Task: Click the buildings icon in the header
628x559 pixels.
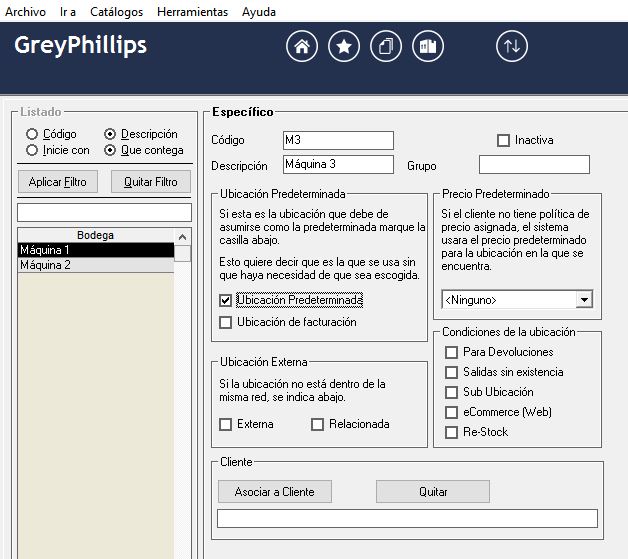Action: (x=427, y=46)
